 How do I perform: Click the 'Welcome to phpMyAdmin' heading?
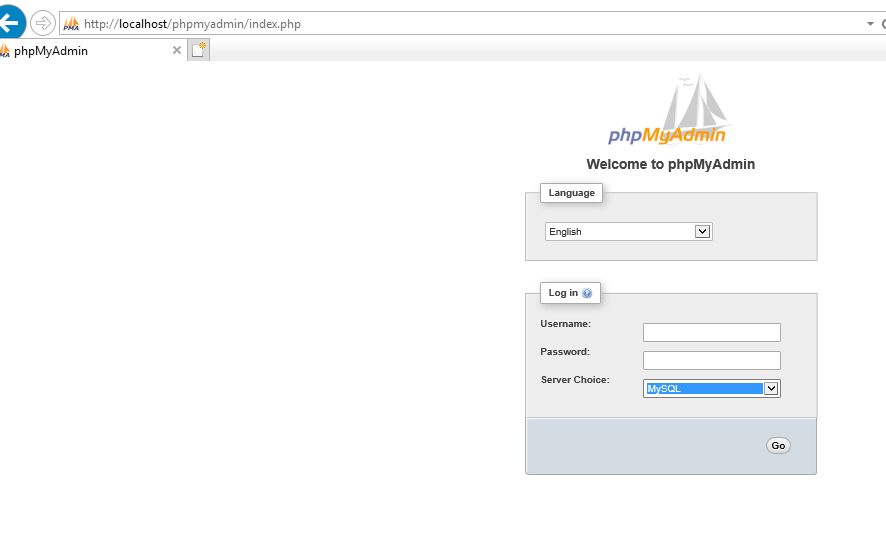click(x=671, y=164)
